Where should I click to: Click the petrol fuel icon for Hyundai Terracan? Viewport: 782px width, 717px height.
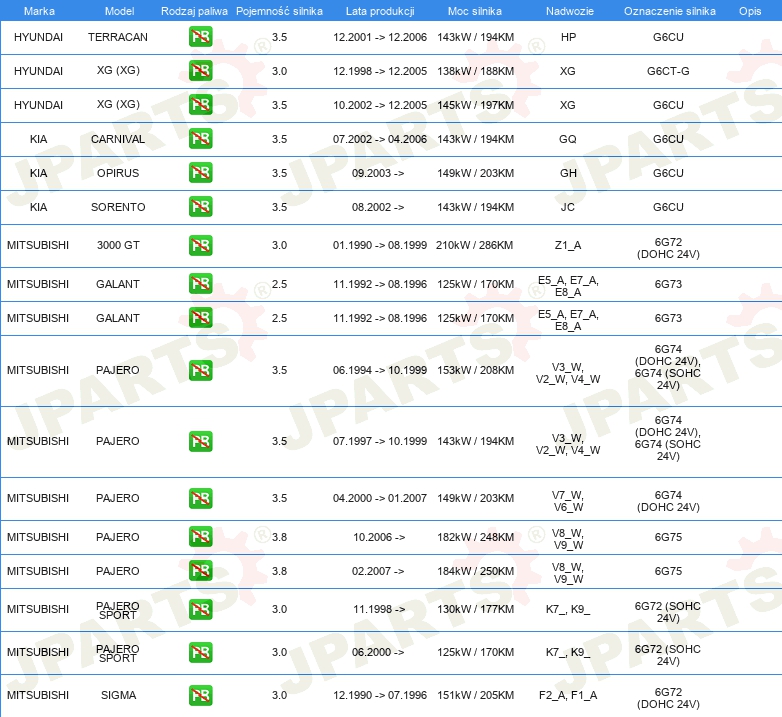pyautogui.click(x=200, y=37)
